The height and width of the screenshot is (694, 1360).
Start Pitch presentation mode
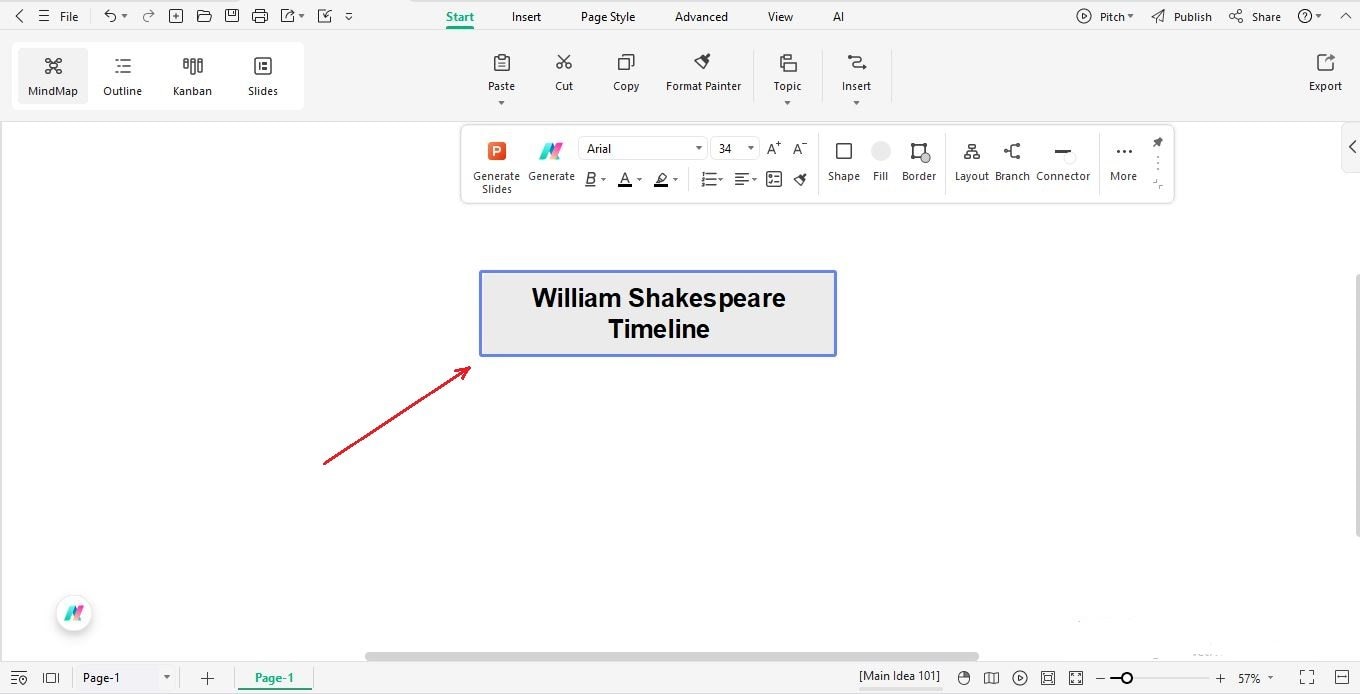coord(1104,17)
